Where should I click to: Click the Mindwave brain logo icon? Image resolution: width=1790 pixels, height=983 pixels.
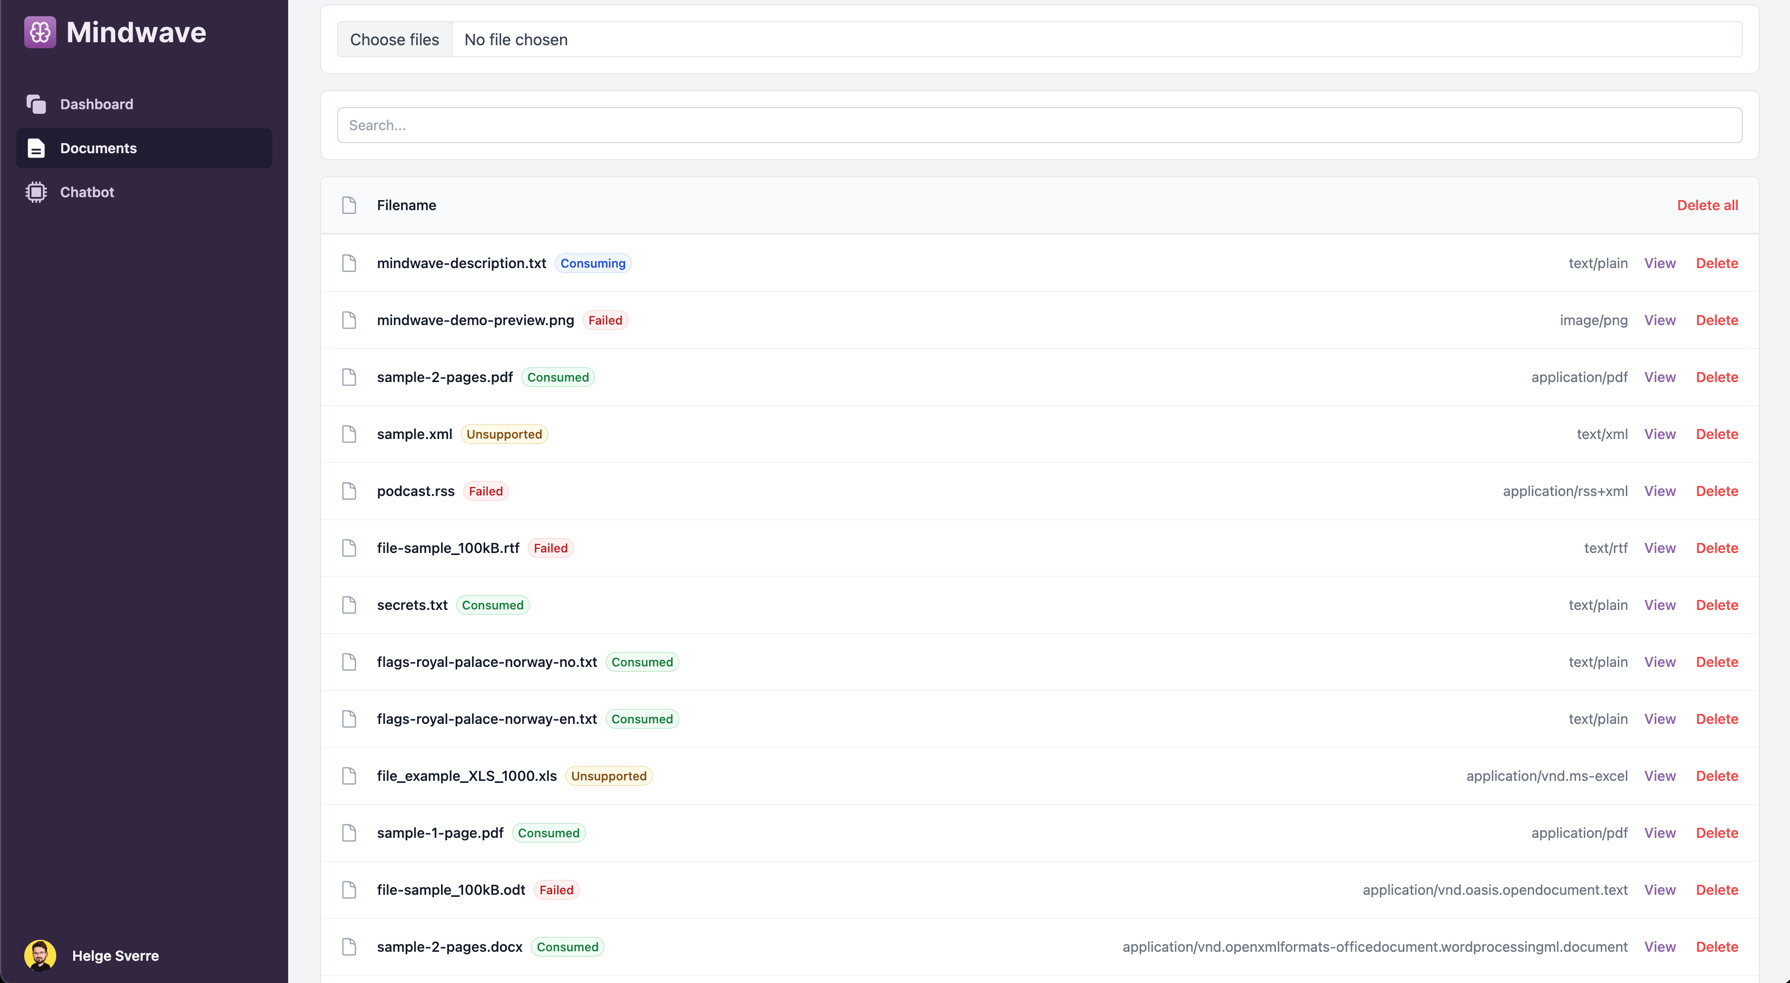coord(40,32)
